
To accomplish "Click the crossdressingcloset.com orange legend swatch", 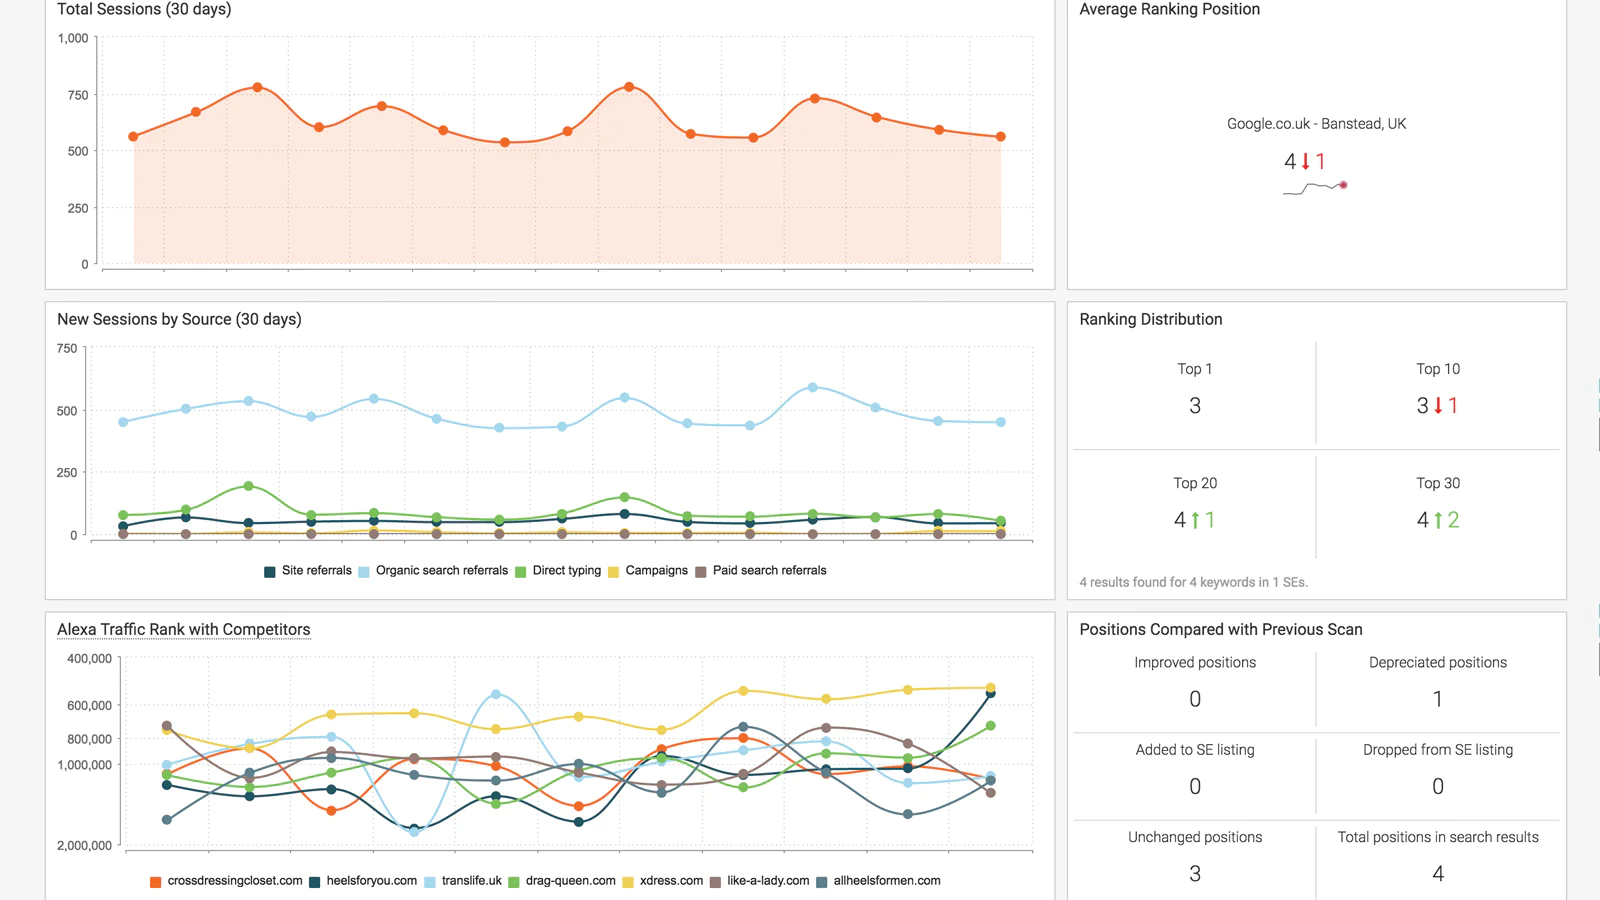I will click(156, 882).
